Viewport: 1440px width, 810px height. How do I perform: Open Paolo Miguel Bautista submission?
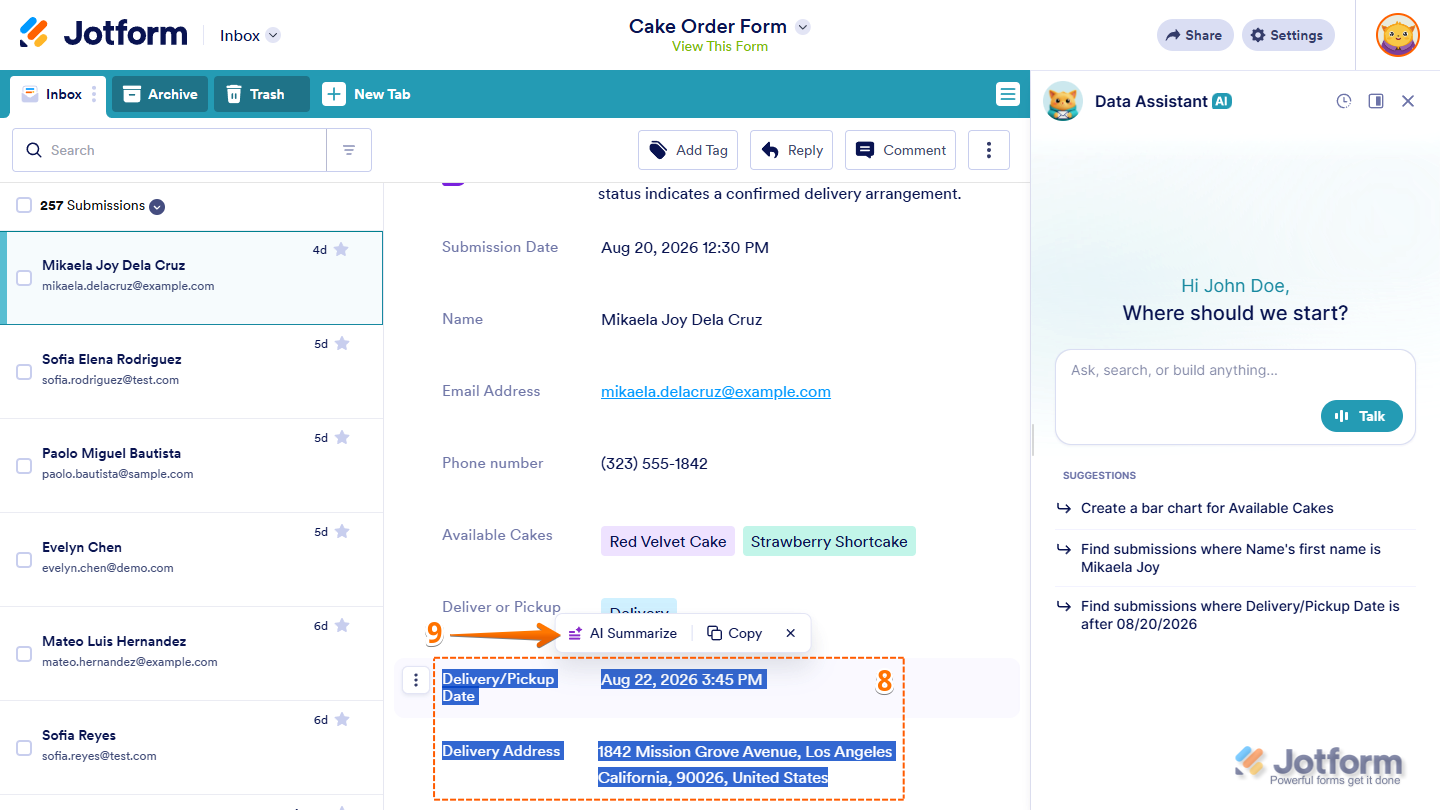point(191,466)
